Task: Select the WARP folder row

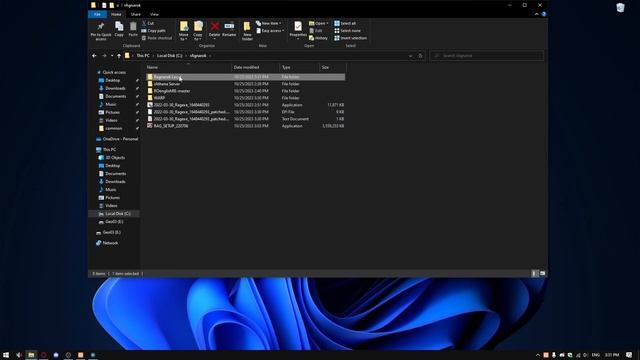Action: (x=246, y=98)
